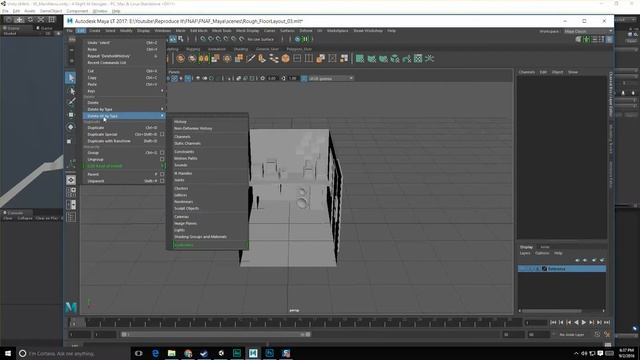
Task: Click the green-bracketed Combine shelf icon
Action: (203, 59)
